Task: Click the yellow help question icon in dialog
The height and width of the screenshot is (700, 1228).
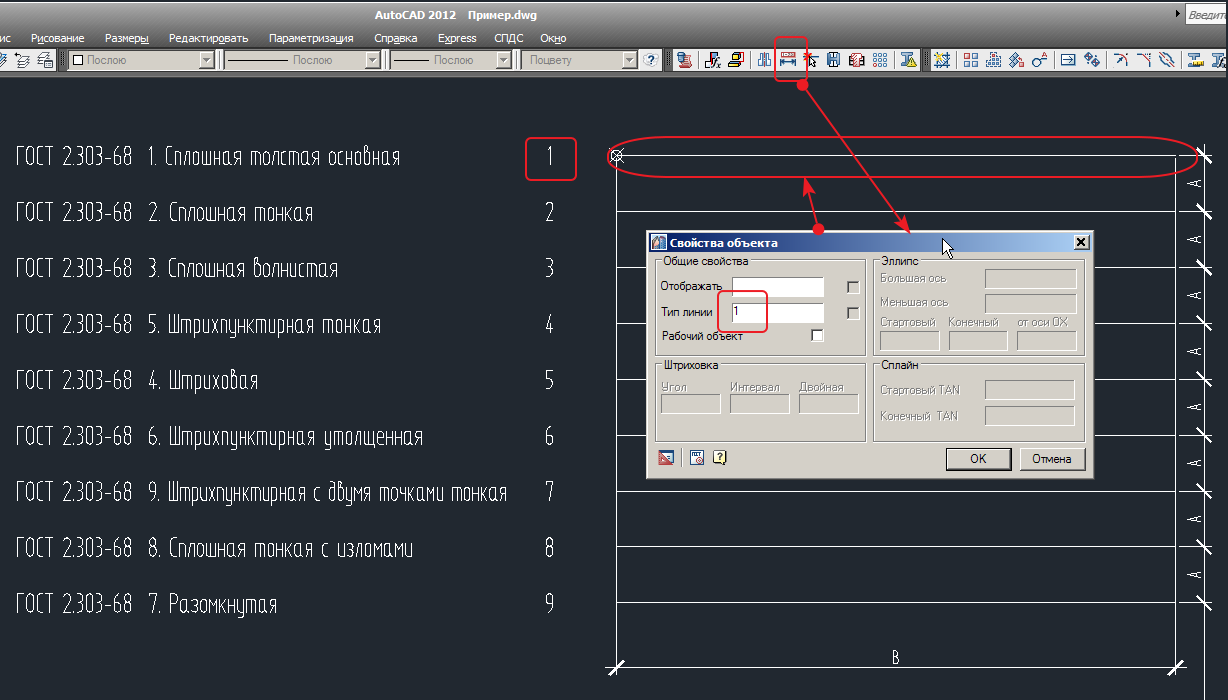Action: (x=718, y=458)
